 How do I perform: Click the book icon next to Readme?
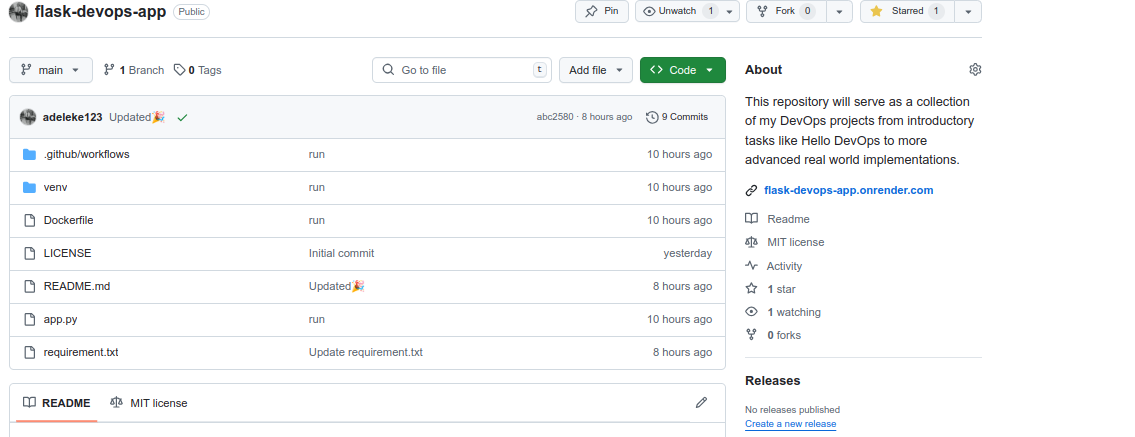751,218
